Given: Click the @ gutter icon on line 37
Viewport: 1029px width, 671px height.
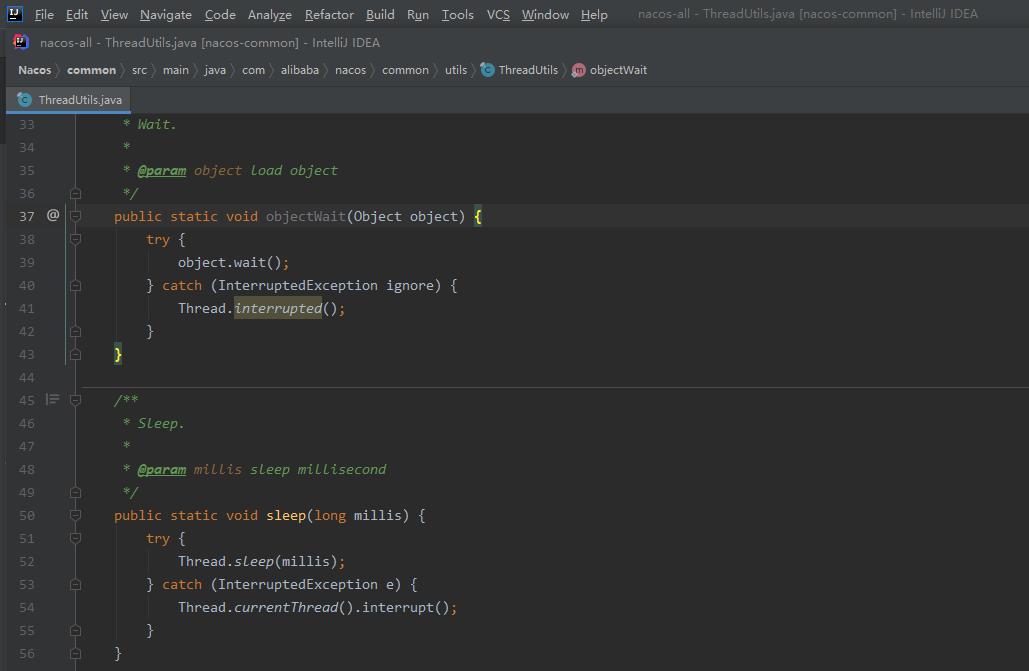Looking at the screenshot, I should (x=53, y=215).
